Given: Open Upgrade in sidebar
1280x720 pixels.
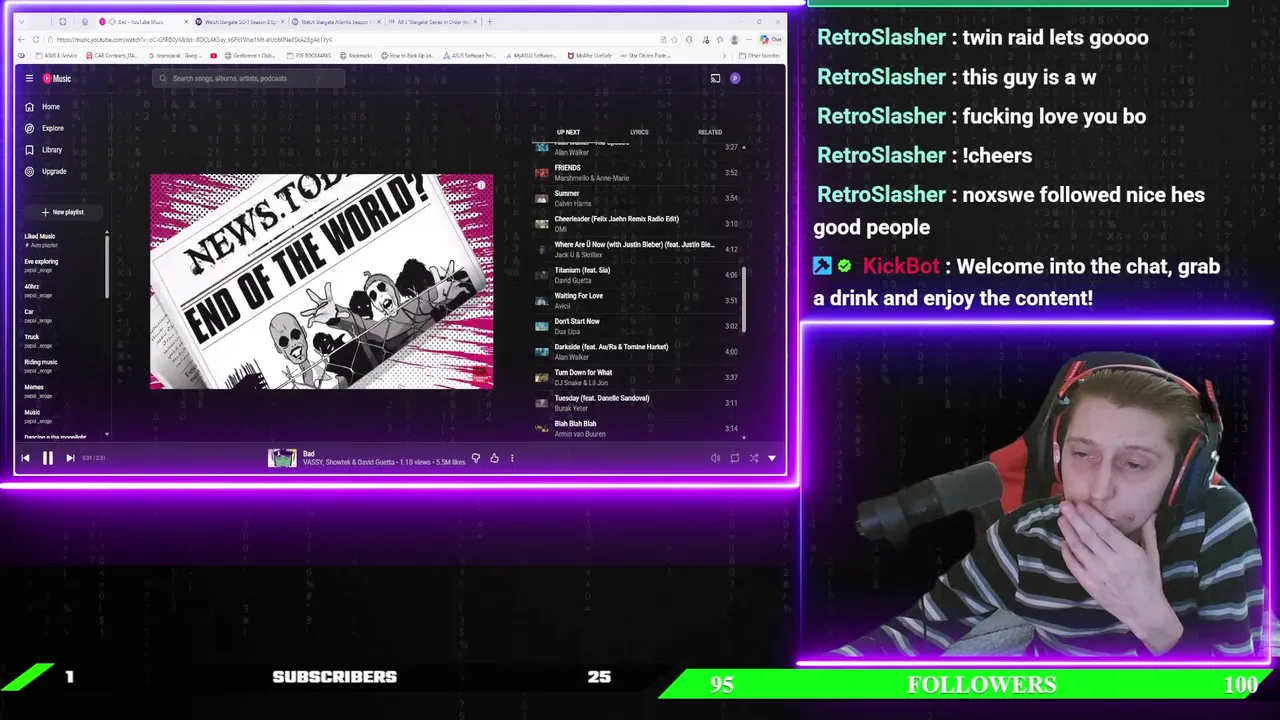Looking at the screenshot, I should tap(46, 171).
